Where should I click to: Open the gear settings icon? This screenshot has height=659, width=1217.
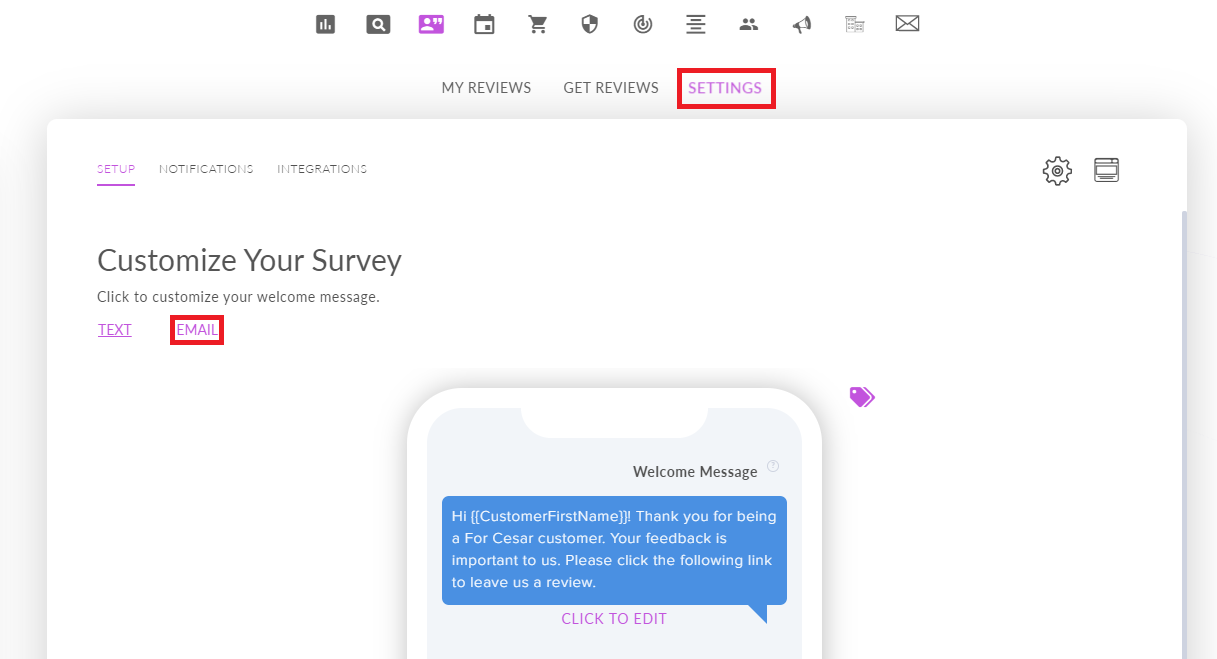(1057, 171)
